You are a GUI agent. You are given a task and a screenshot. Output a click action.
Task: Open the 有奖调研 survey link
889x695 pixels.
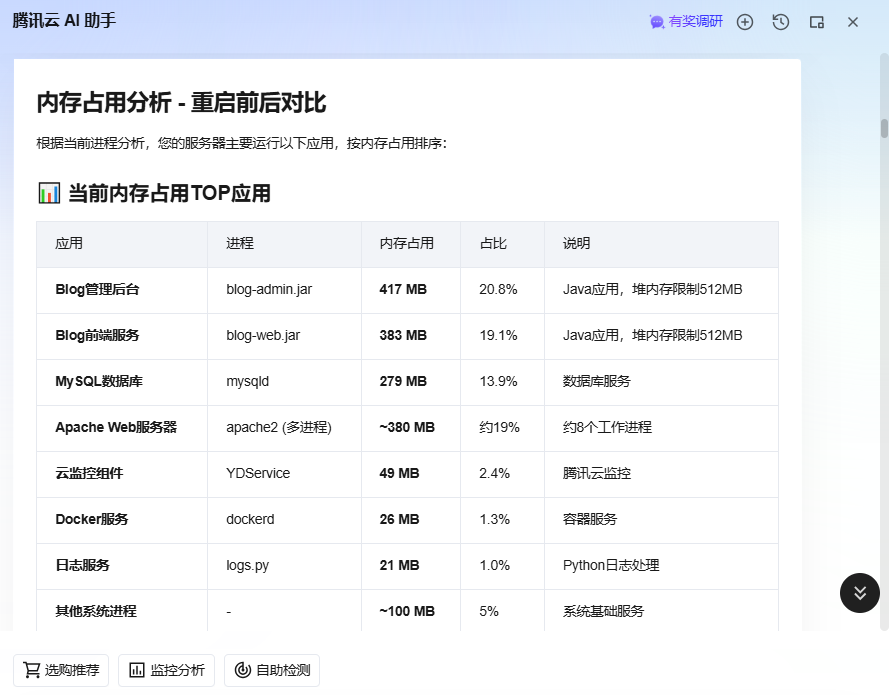(686, 22)
